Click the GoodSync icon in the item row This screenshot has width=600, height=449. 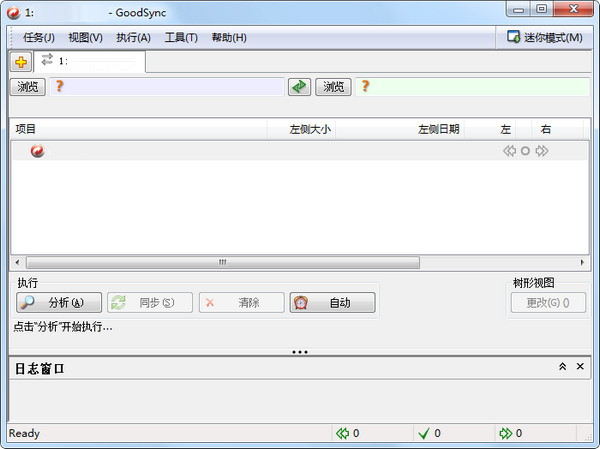click(x=38, y=151)
